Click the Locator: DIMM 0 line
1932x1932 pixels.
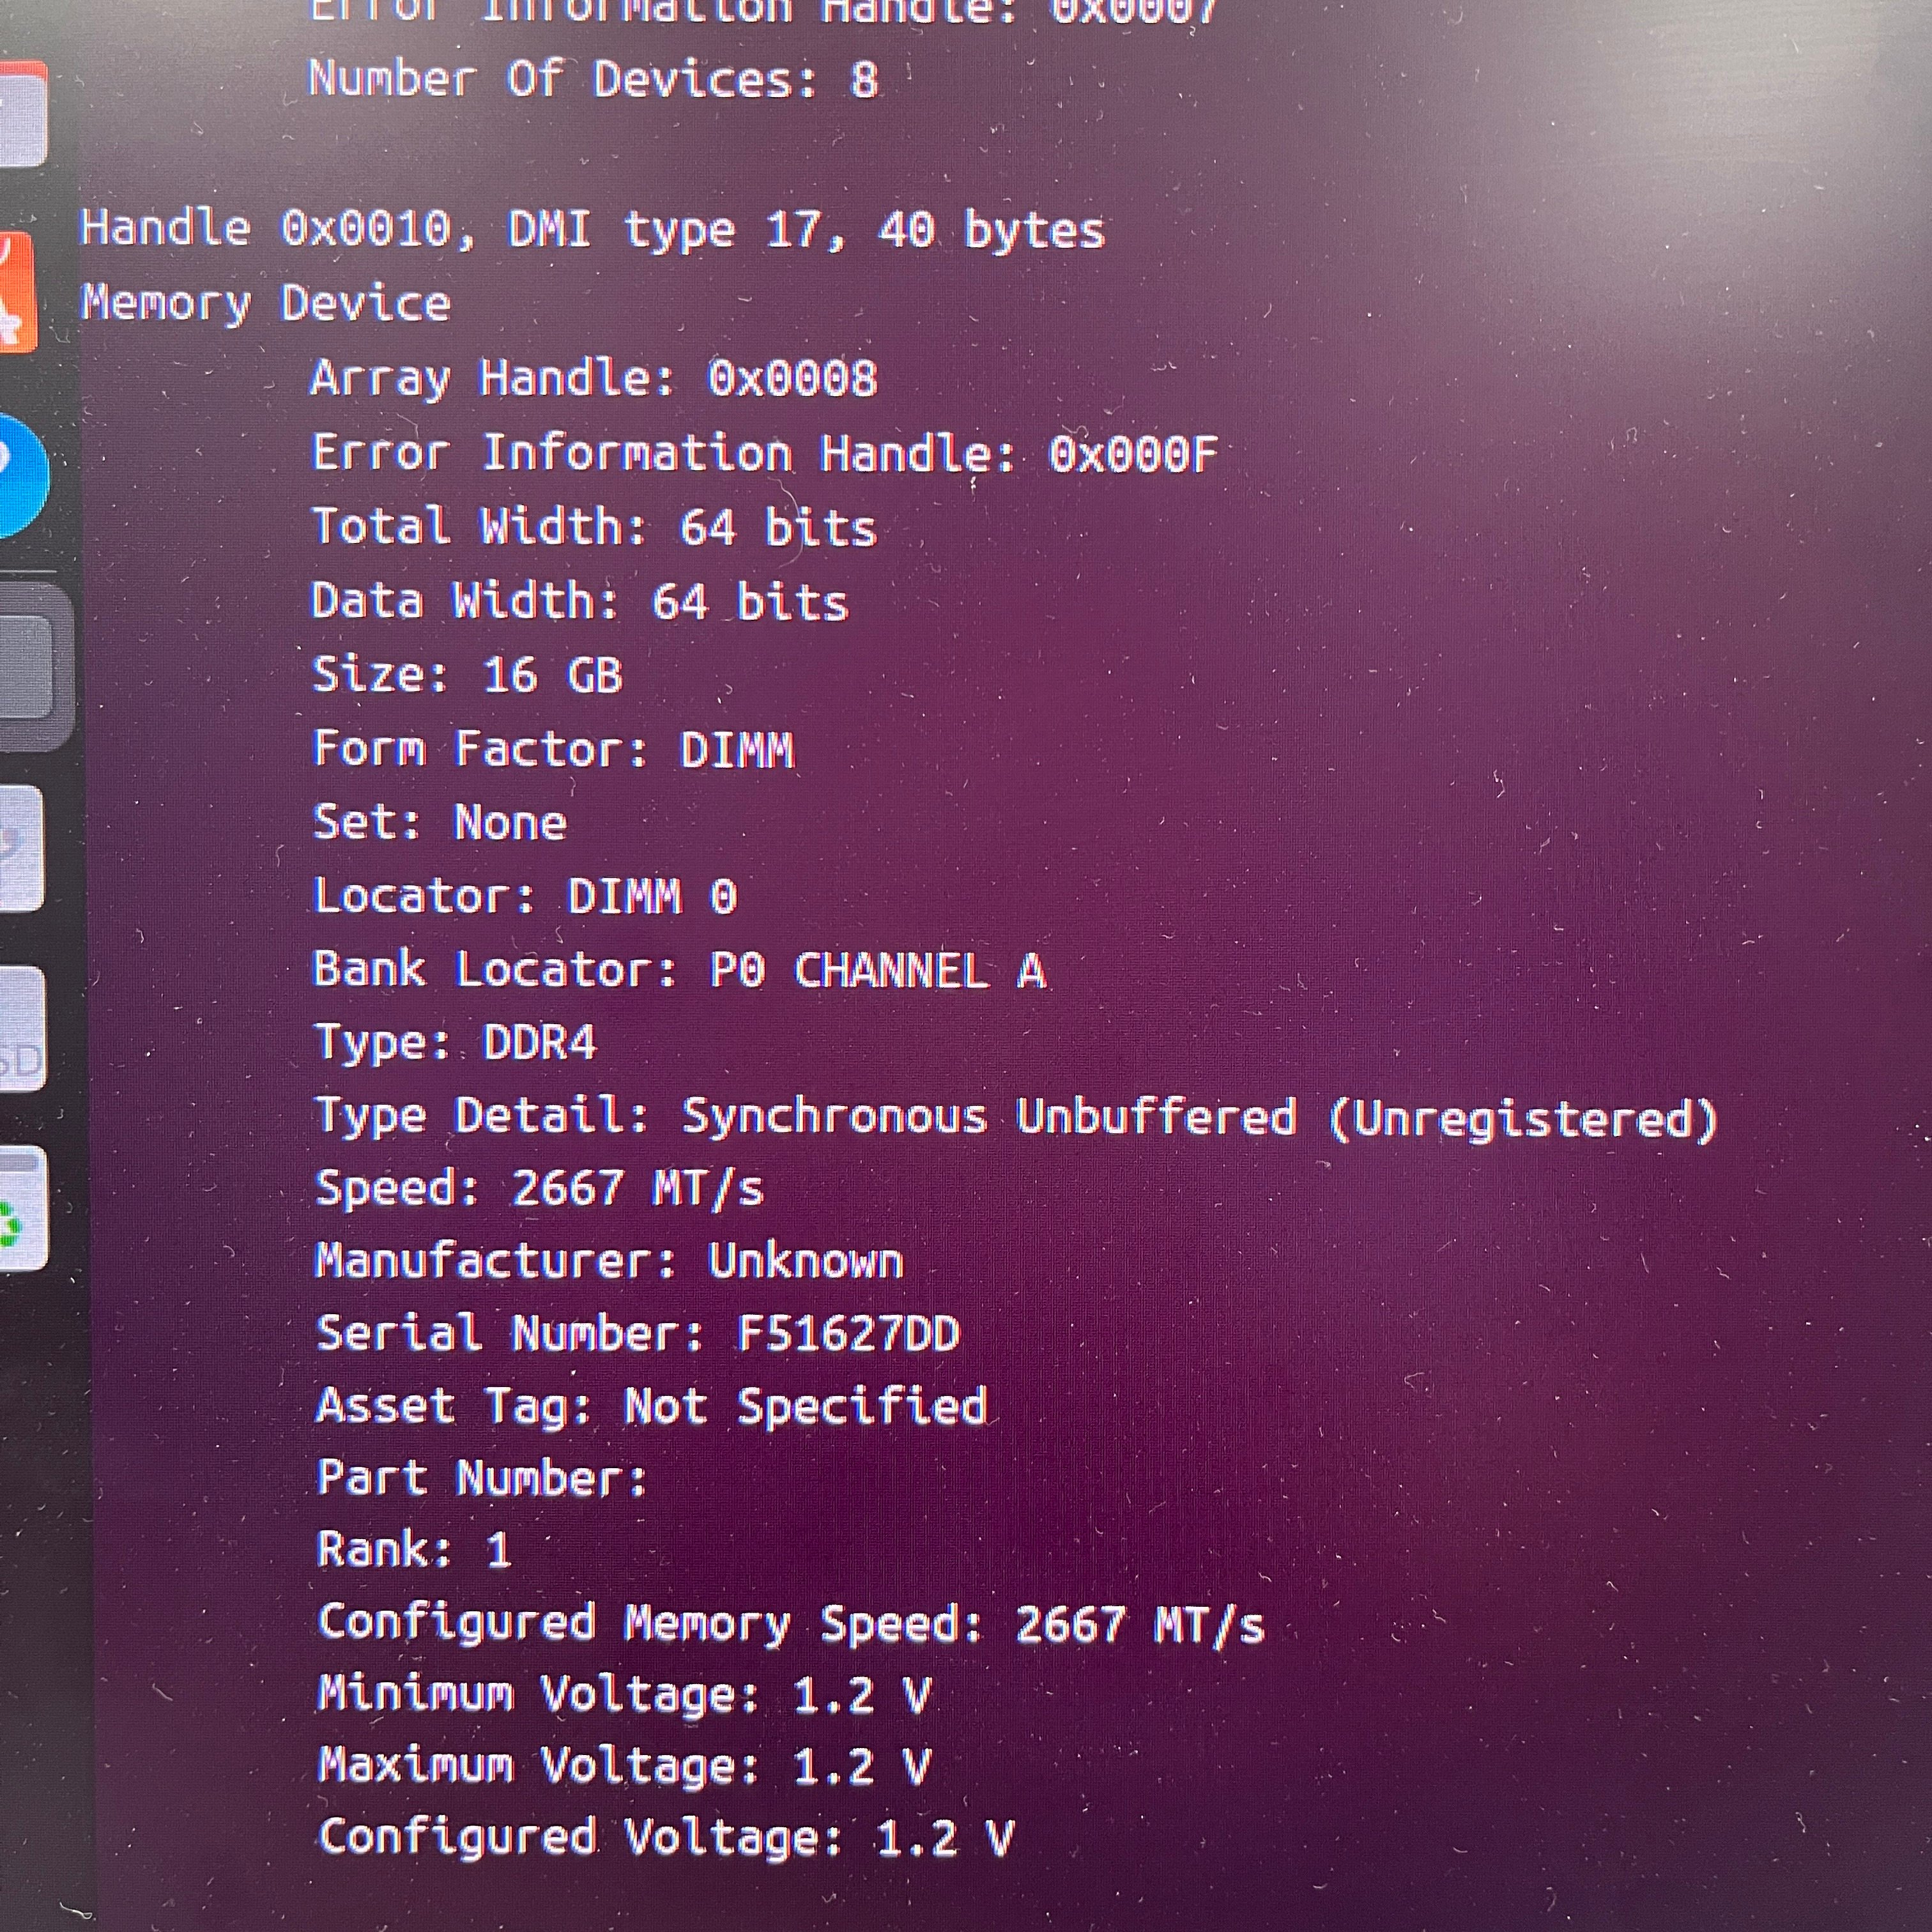(525, 896)
